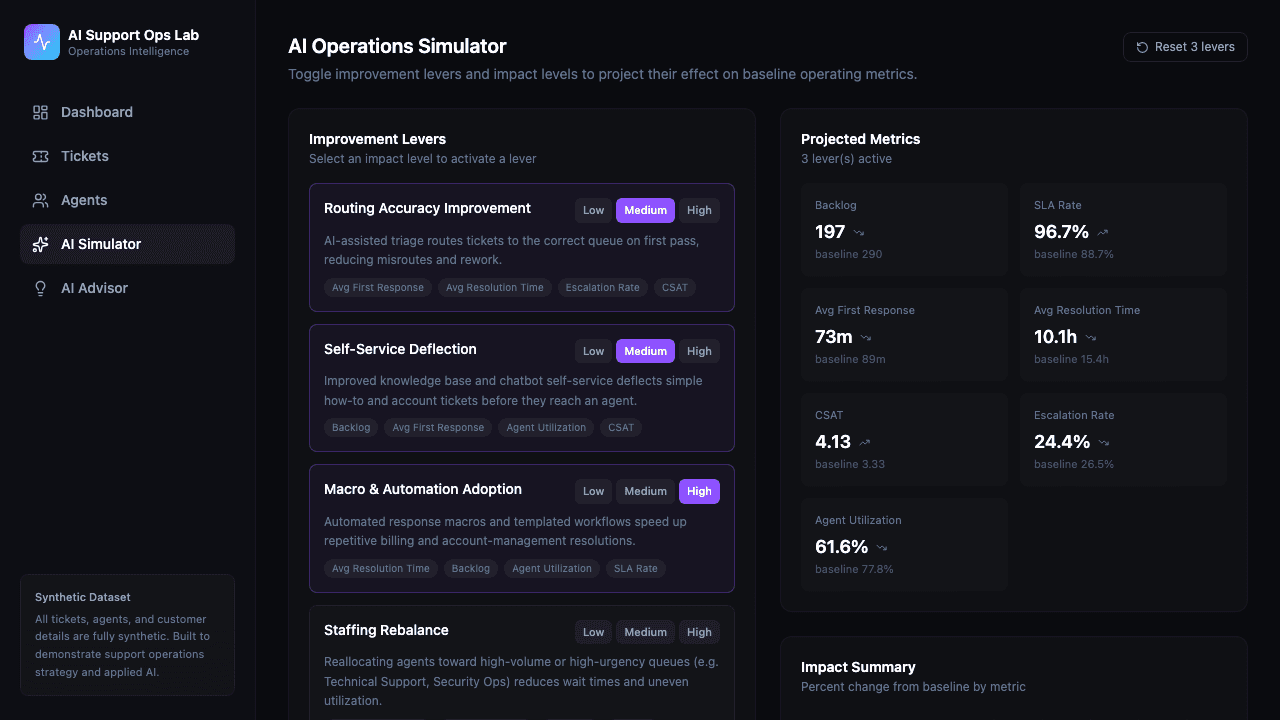Open the Dashboard page
Screen dimensions: 1280x720
[128, 112]
